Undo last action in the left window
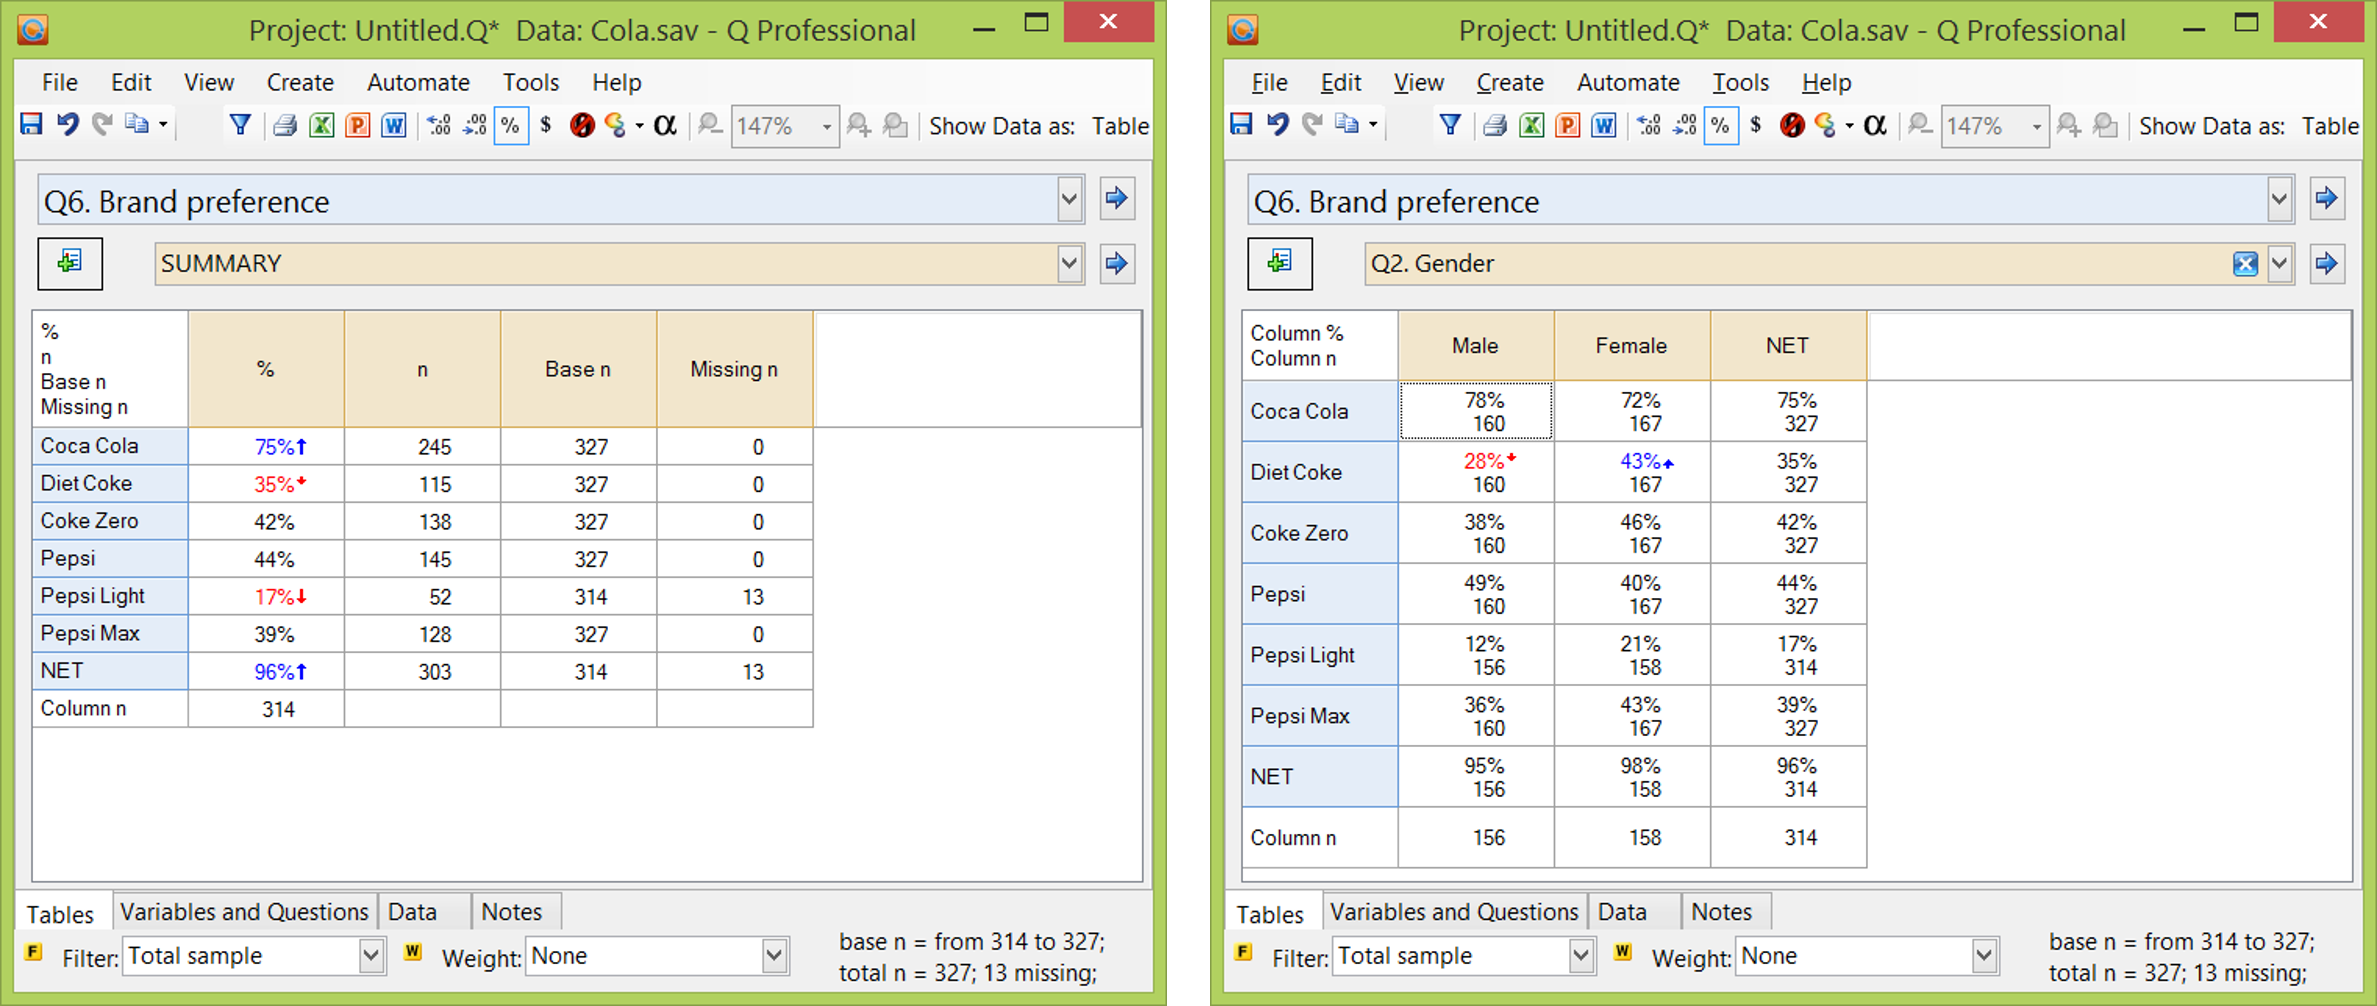Image resolution: width=2377 pixels, height=1006 pixels. tap(67, 125)
